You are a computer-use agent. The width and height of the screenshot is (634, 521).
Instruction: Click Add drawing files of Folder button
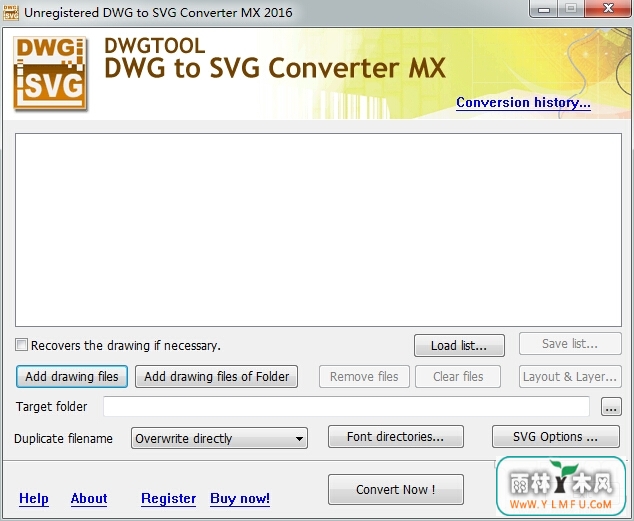(x=216, y=376)
